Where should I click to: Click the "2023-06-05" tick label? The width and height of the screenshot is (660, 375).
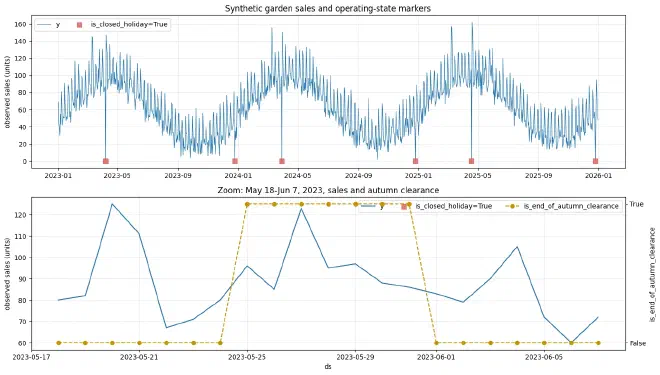click(x=544, y=357)
